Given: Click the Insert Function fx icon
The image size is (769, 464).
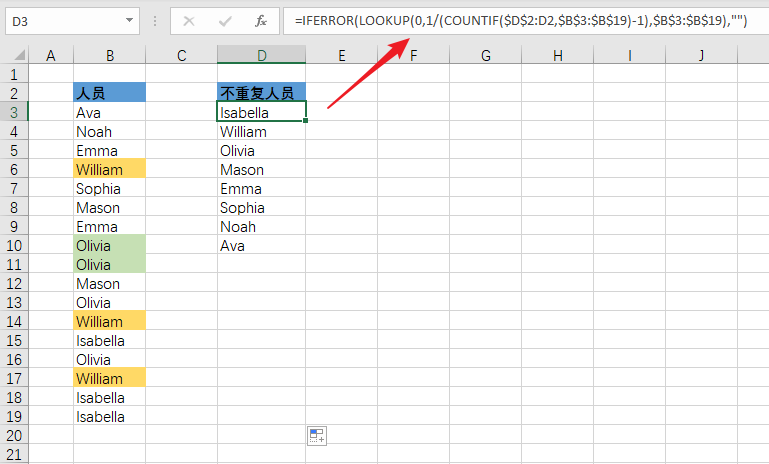Looking at the screenshot, I should click(260, 21).
